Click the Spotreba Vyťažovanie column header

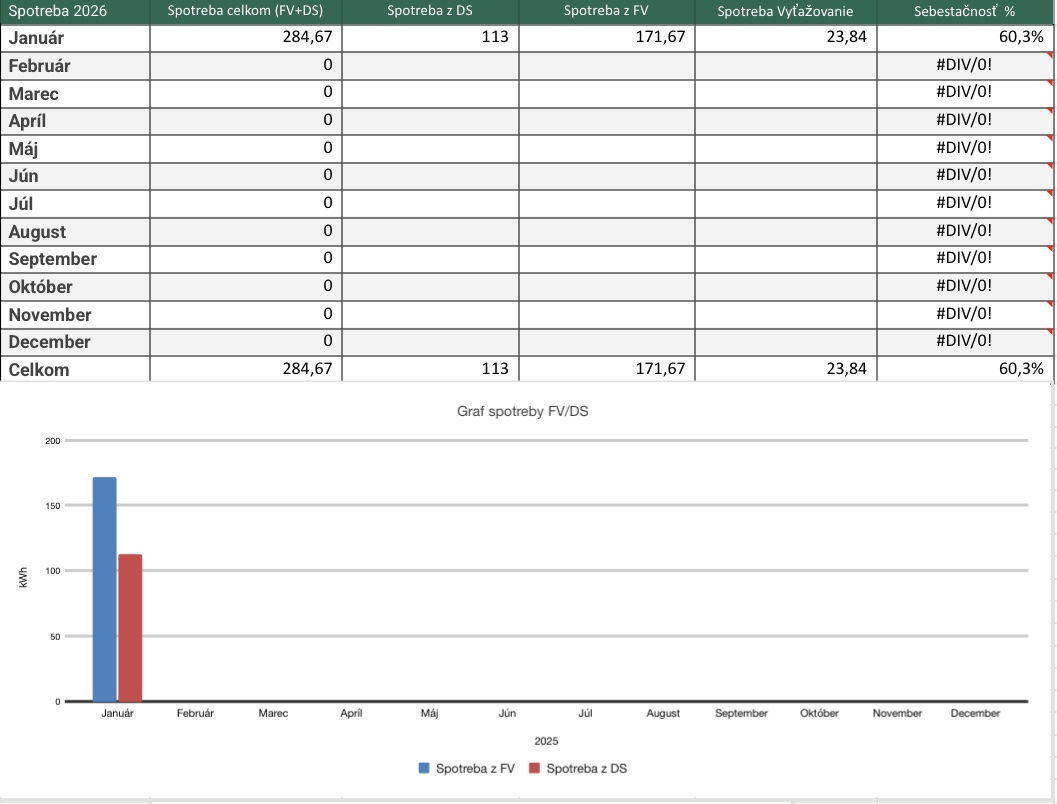785,12
